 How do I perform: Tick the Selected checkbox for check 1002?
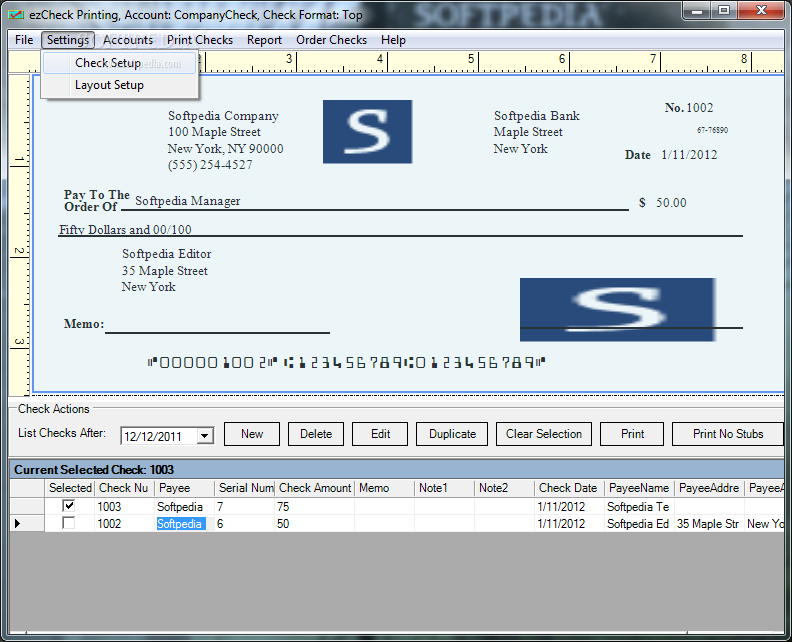pos(69,523)
